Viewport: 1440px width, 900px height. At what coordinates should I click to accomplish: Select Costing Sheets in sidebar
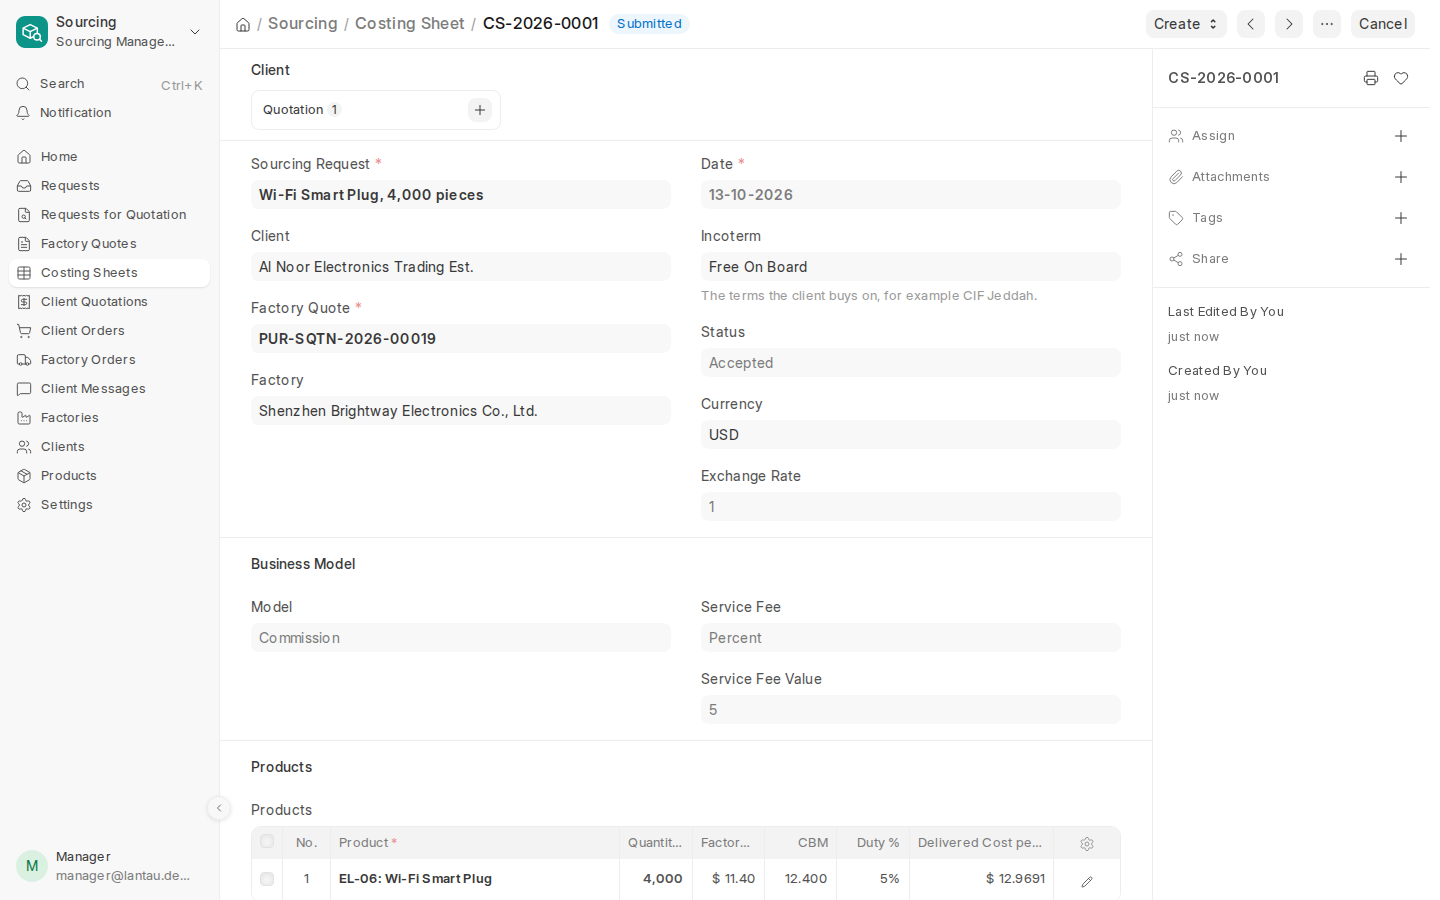click(x=110, y=273)
